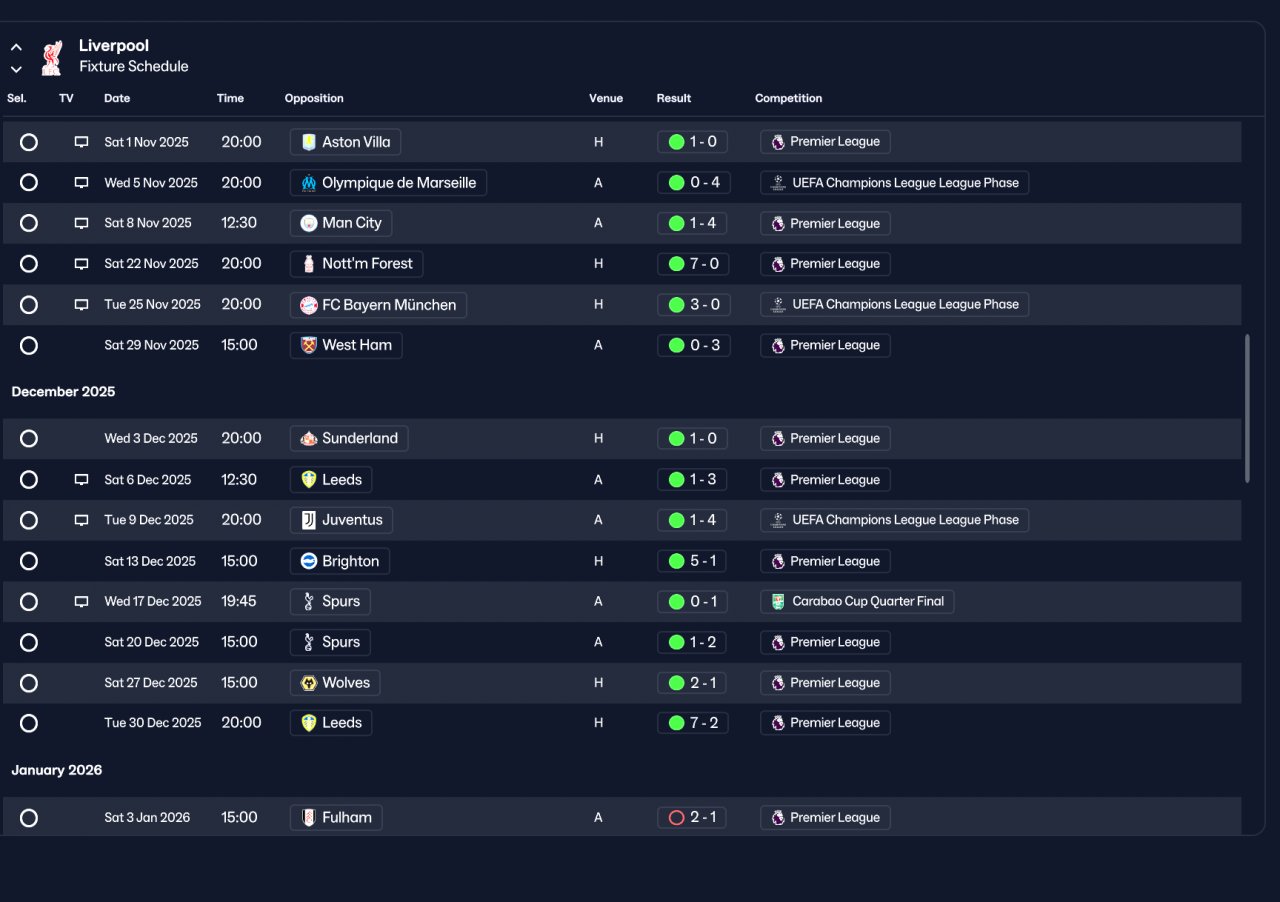Click the Juventus club badge
The height and width of the screenshot is (902, 1280).
point(309,520)
